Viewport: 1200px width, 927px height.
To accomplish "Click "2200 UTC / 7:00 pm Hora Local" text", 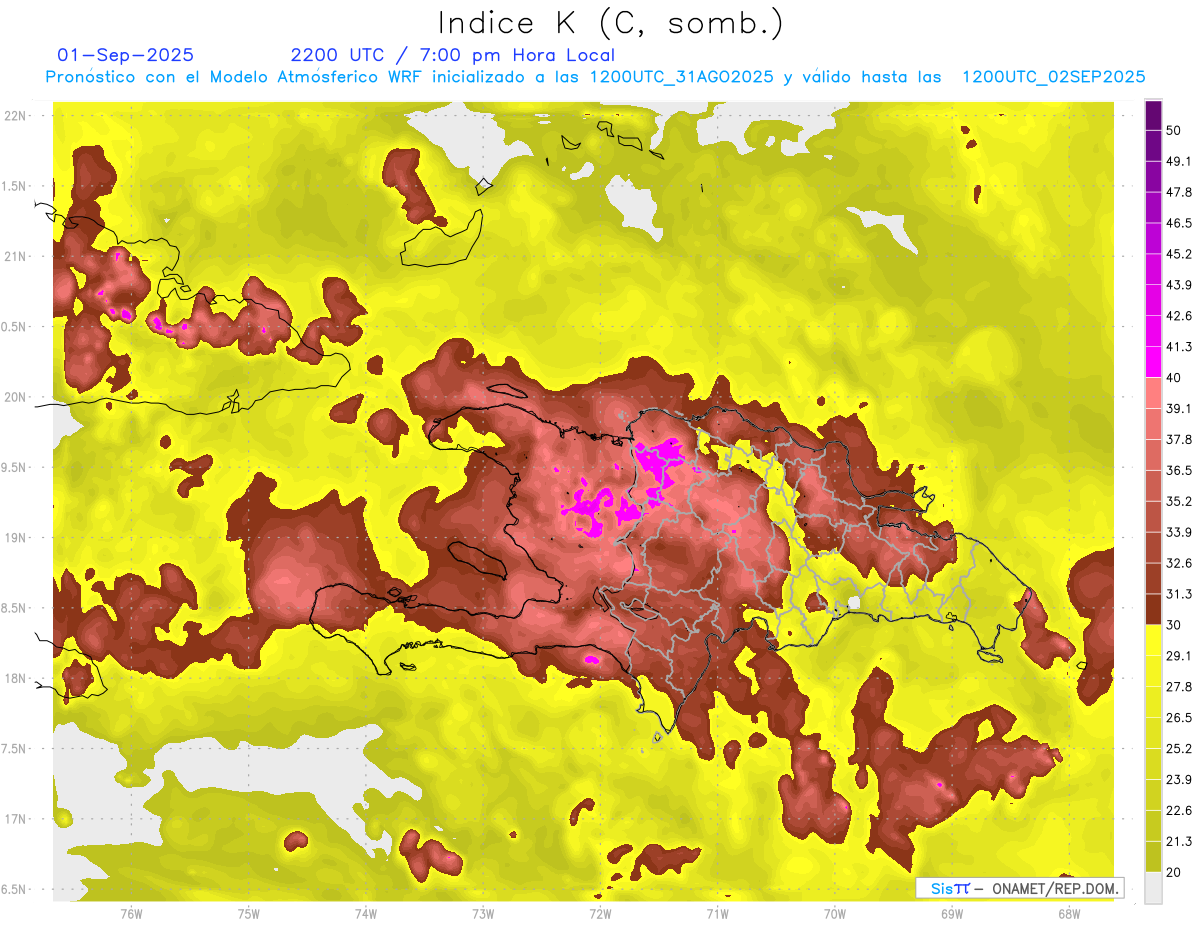I will pyautogui.click(x=452, y=55).
